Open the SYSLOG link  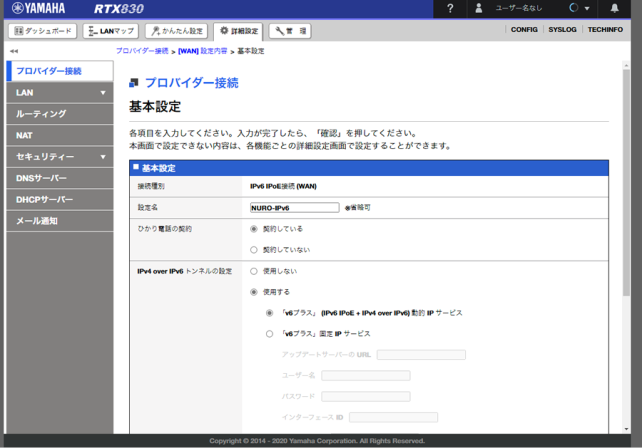coord(562,30)
